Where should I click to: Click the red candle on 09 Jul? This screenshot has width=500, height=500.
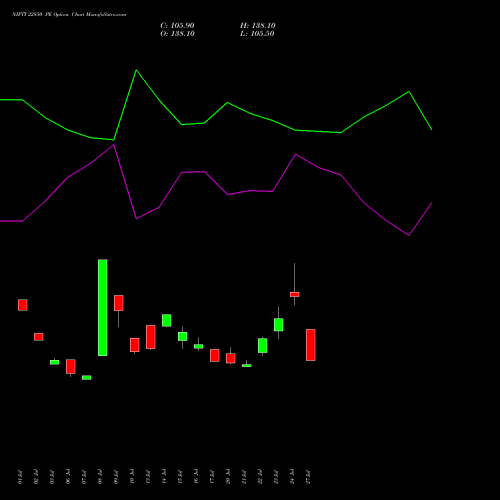(x=119, y=303)
